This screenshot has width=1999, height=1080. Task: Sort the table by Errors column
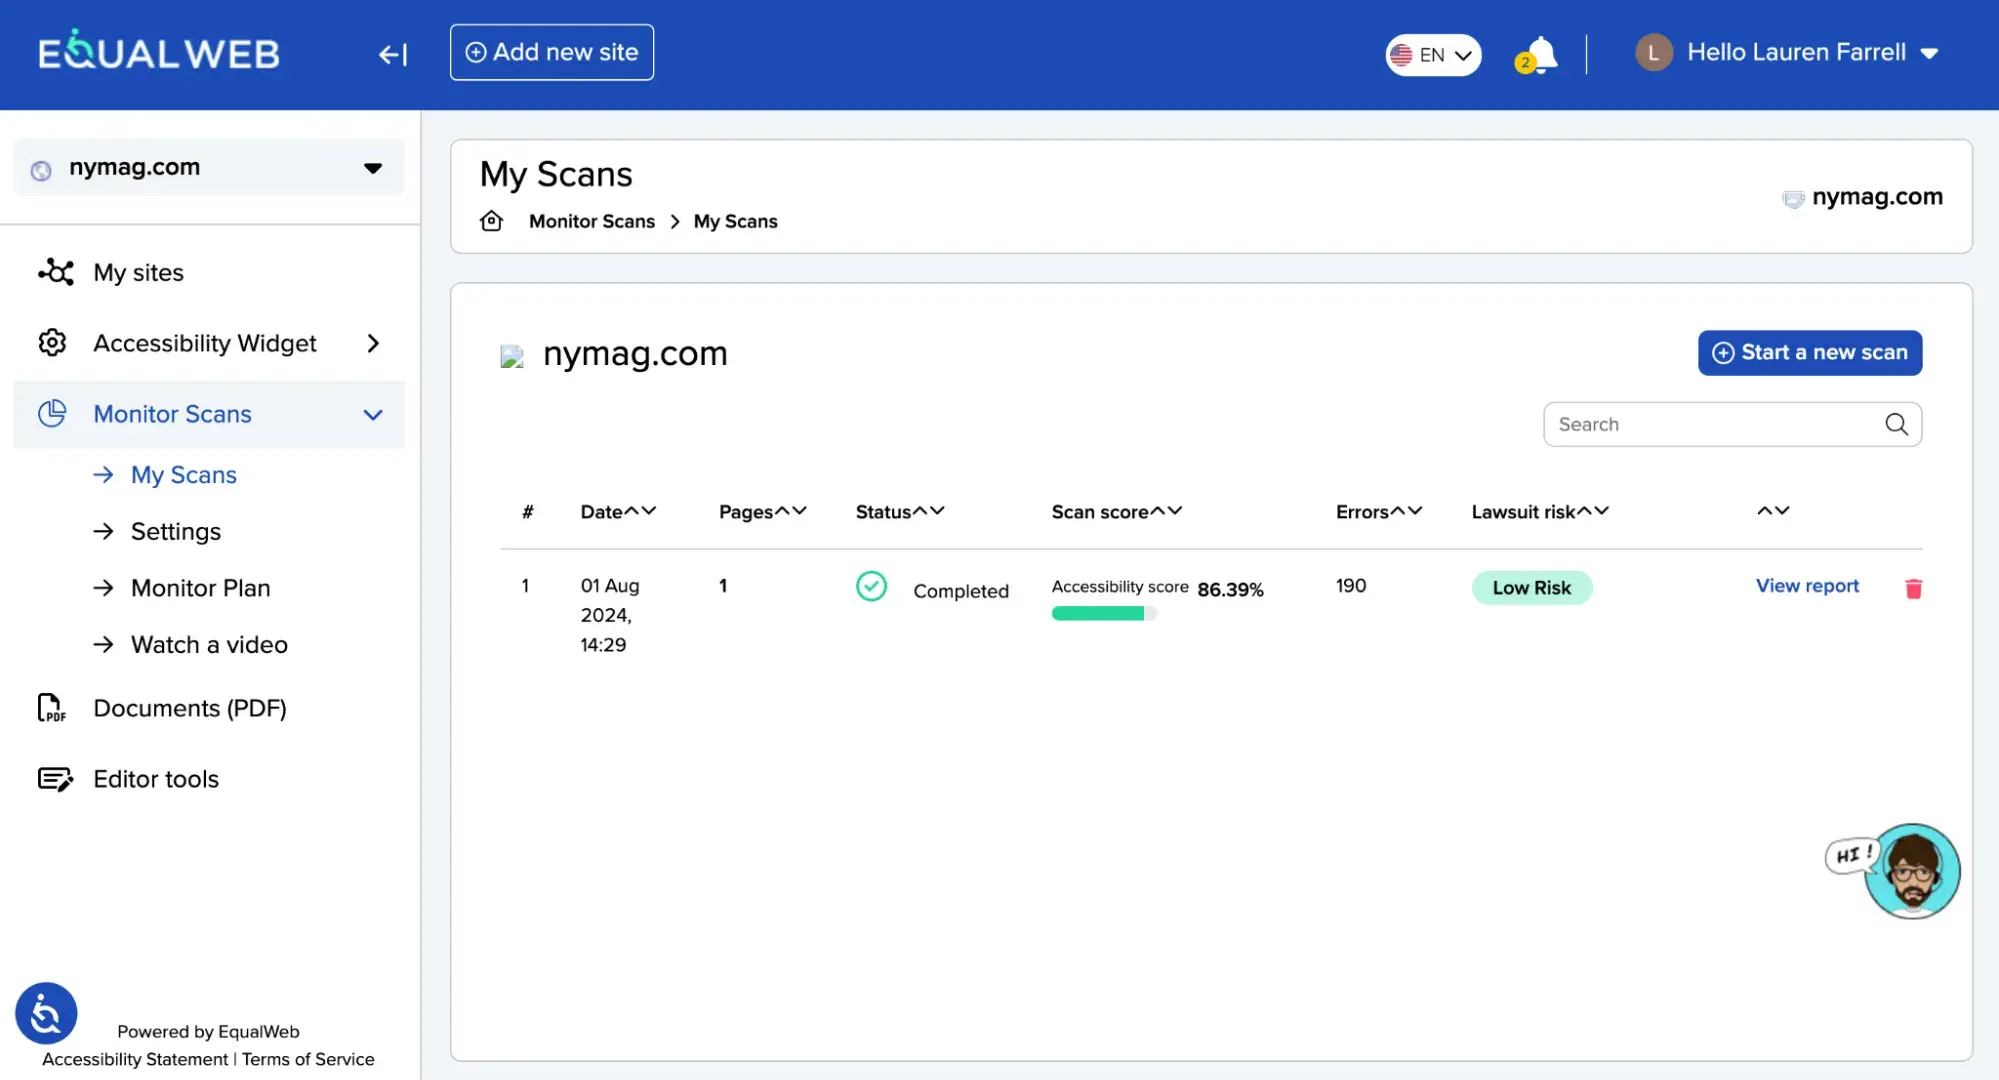click(x=1379, y=511)
